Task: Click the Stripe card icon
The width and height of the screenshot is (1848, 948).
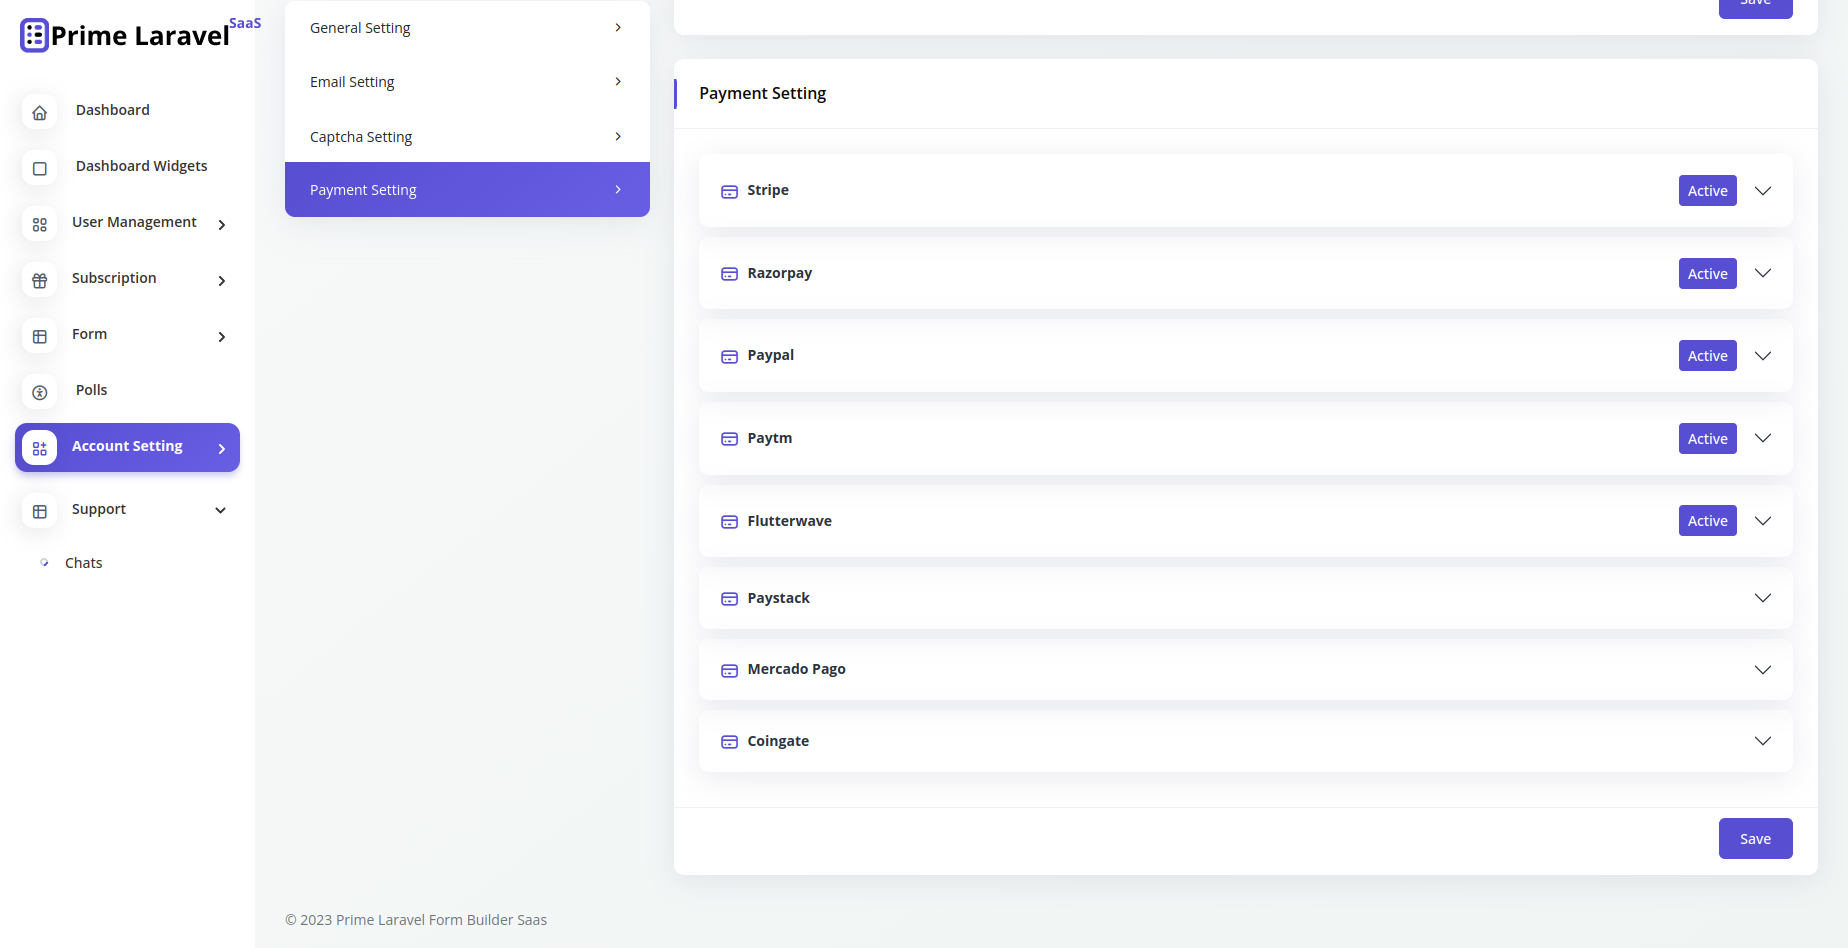Action: (x=729, y=191)
